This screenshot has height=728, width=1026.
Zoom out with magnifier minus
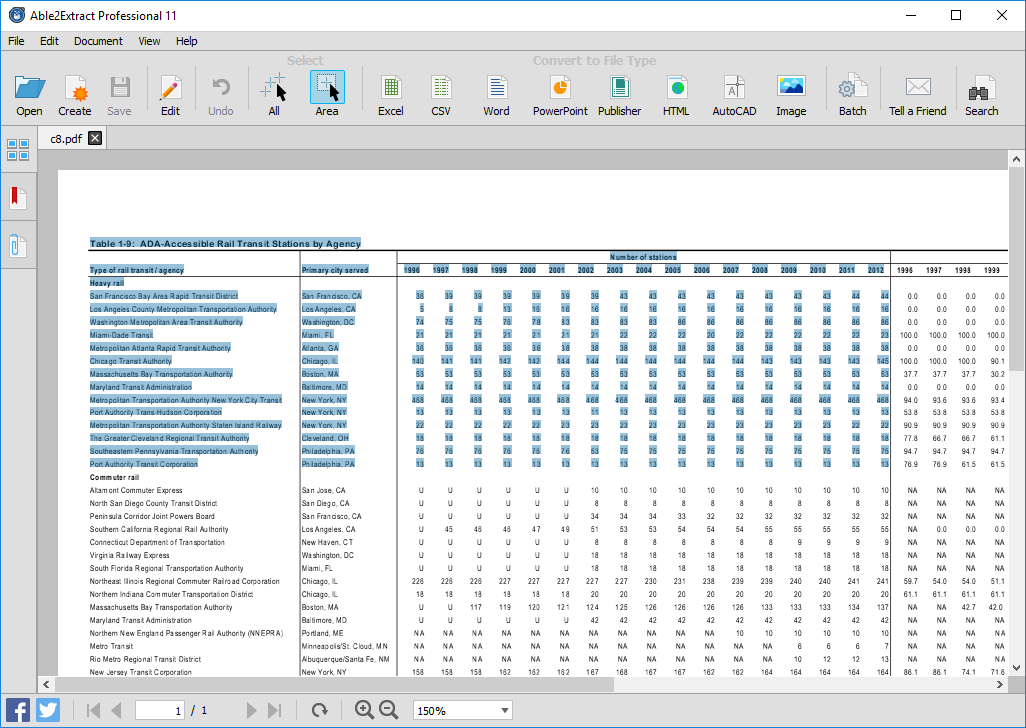click(x=389, y=710)
